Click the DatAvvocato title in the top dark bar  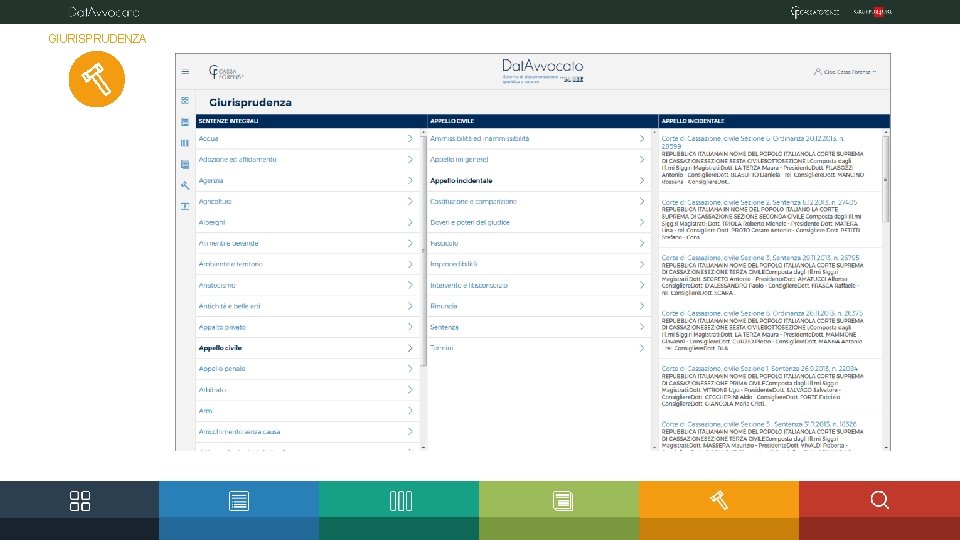click(104, 12)
